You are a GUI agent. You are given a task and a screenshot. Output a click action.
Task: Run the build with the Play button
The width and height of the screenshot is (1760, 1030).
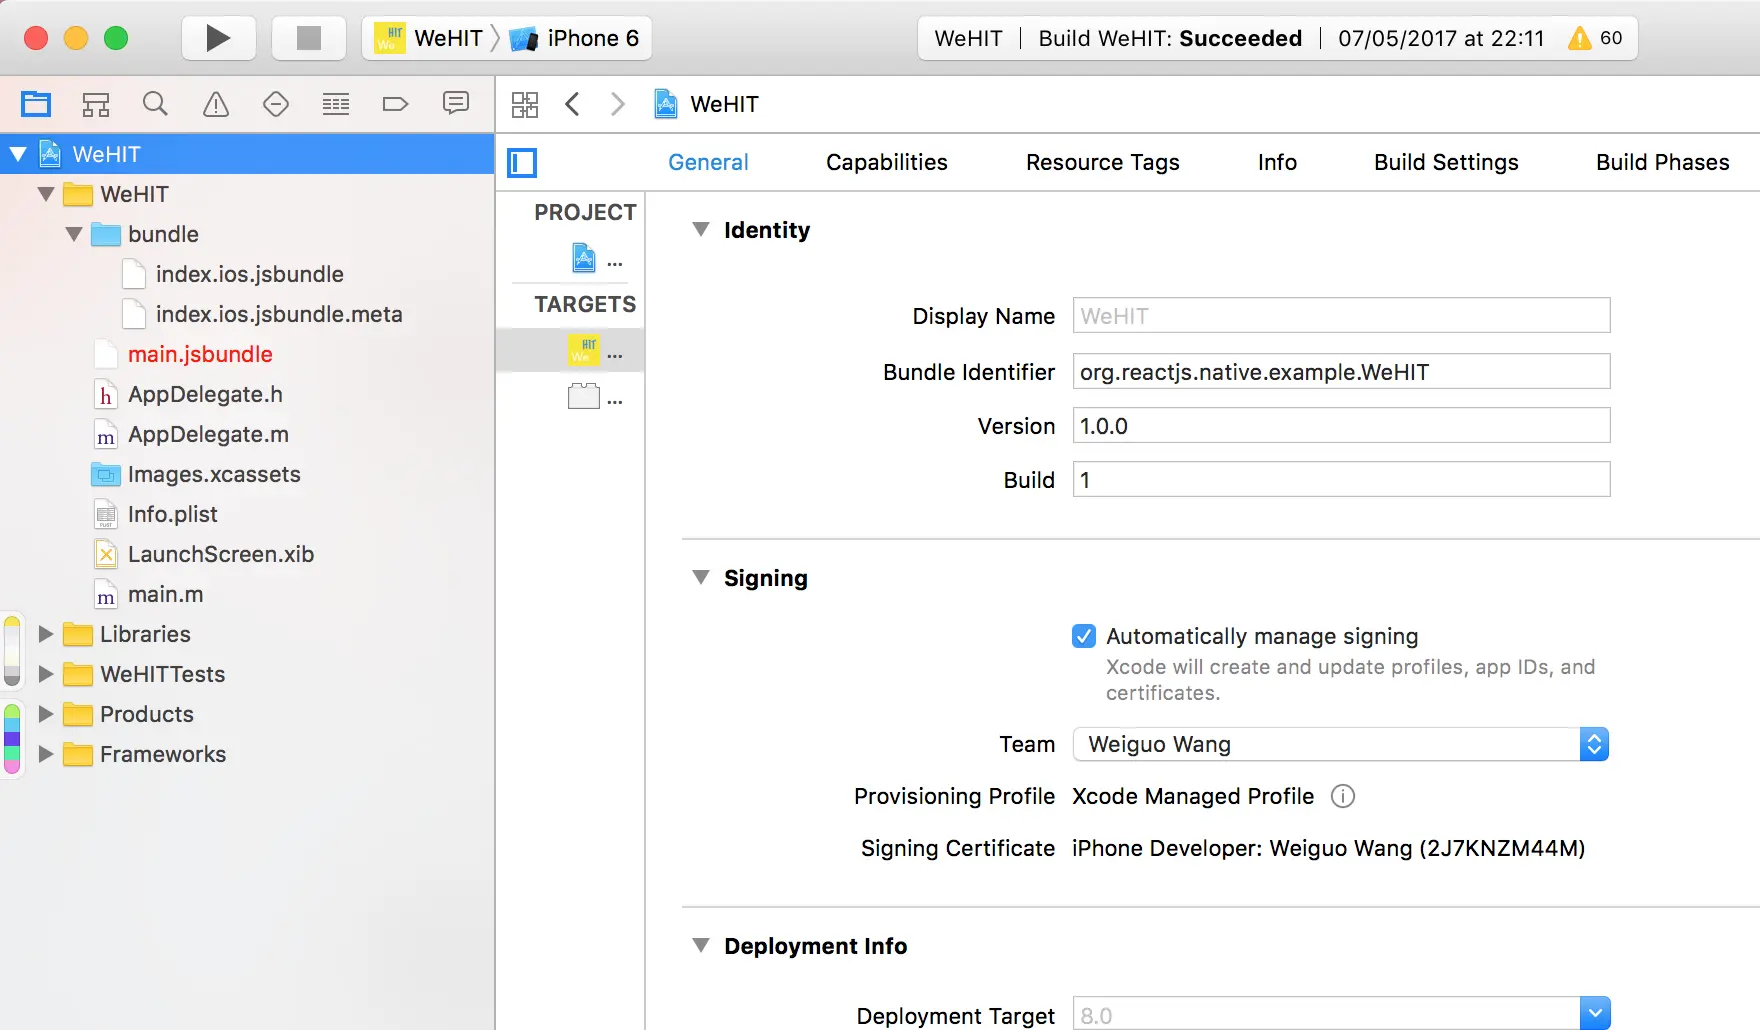pyautogui.click(x=218, y=38)
